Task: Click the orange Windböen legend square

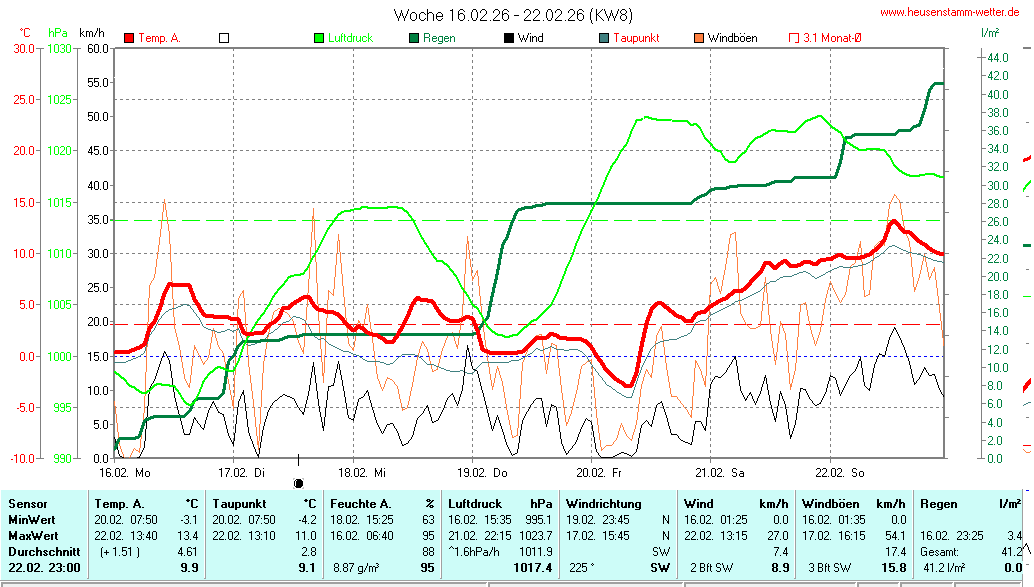Action: point(698,38)
